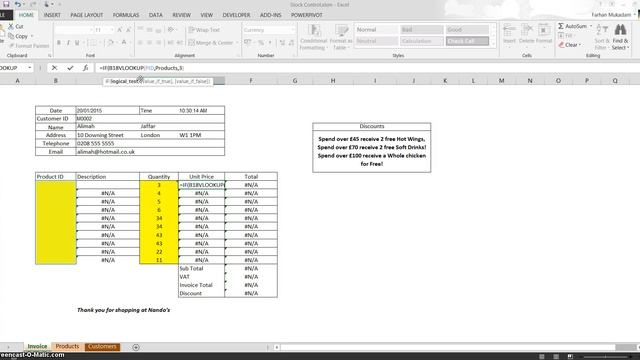Image resolution: width=640 pixels, height=360 pixels.
Task: Switch to the Products sheet tab
Action: [67, 347]
